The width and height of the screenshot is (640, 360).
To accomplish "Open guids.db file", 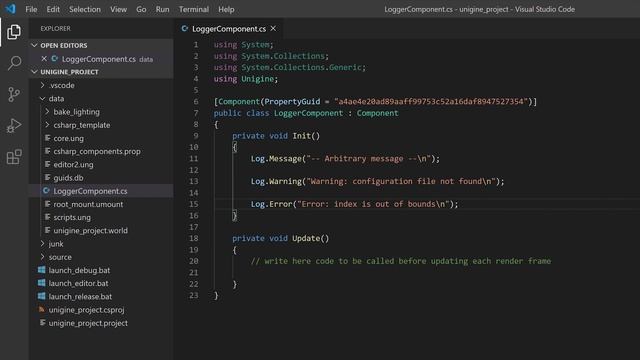I will (68, 178).
